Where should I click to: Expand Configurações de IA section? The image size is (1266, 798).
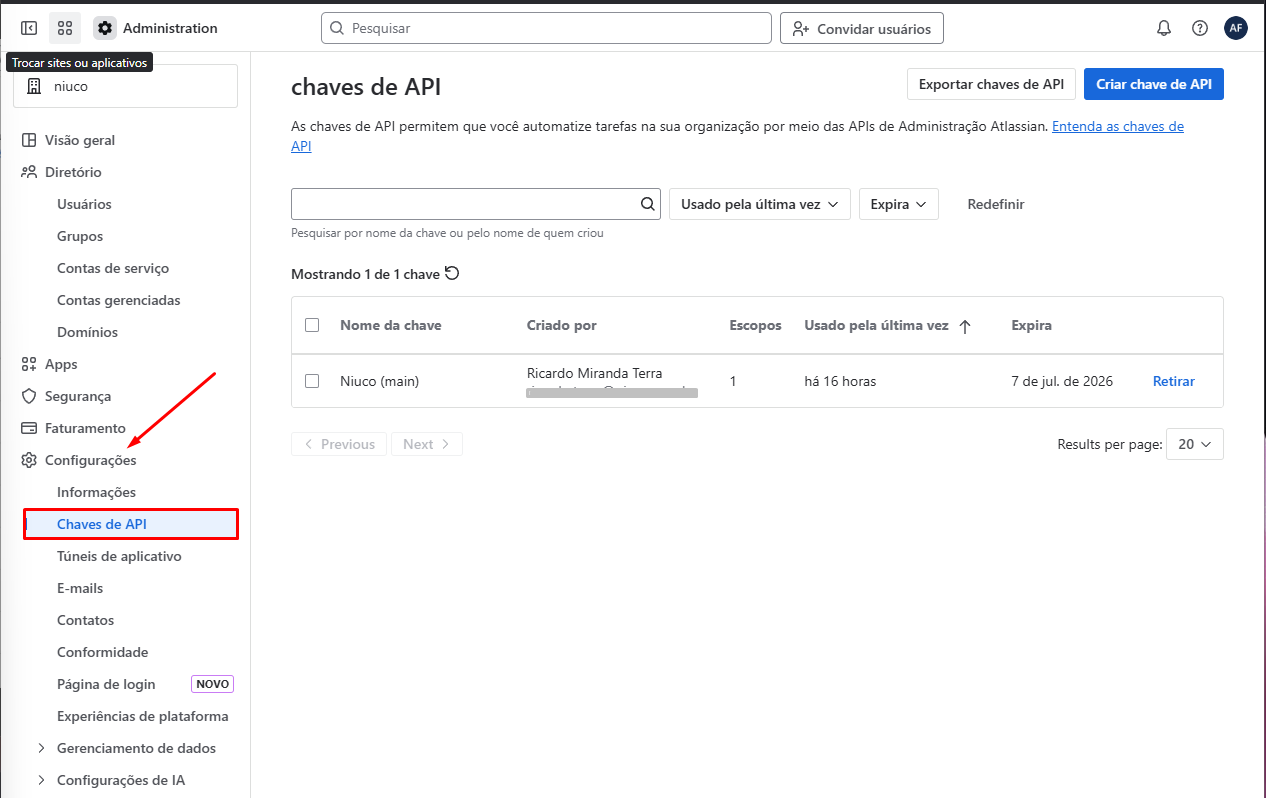tap(41, 780)
